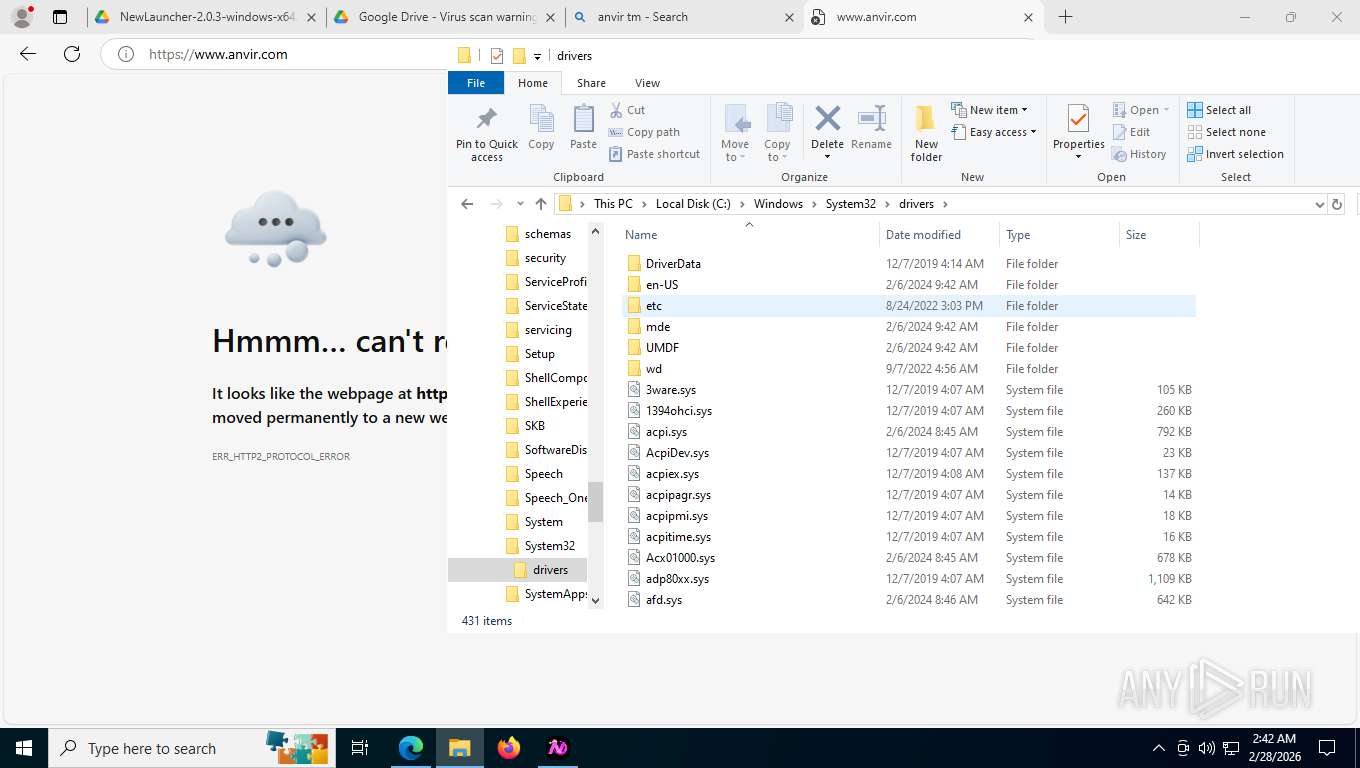The image size is (1360, 768).
Task: Click Select none in ribbon
Action: (x=1226, y=132)
